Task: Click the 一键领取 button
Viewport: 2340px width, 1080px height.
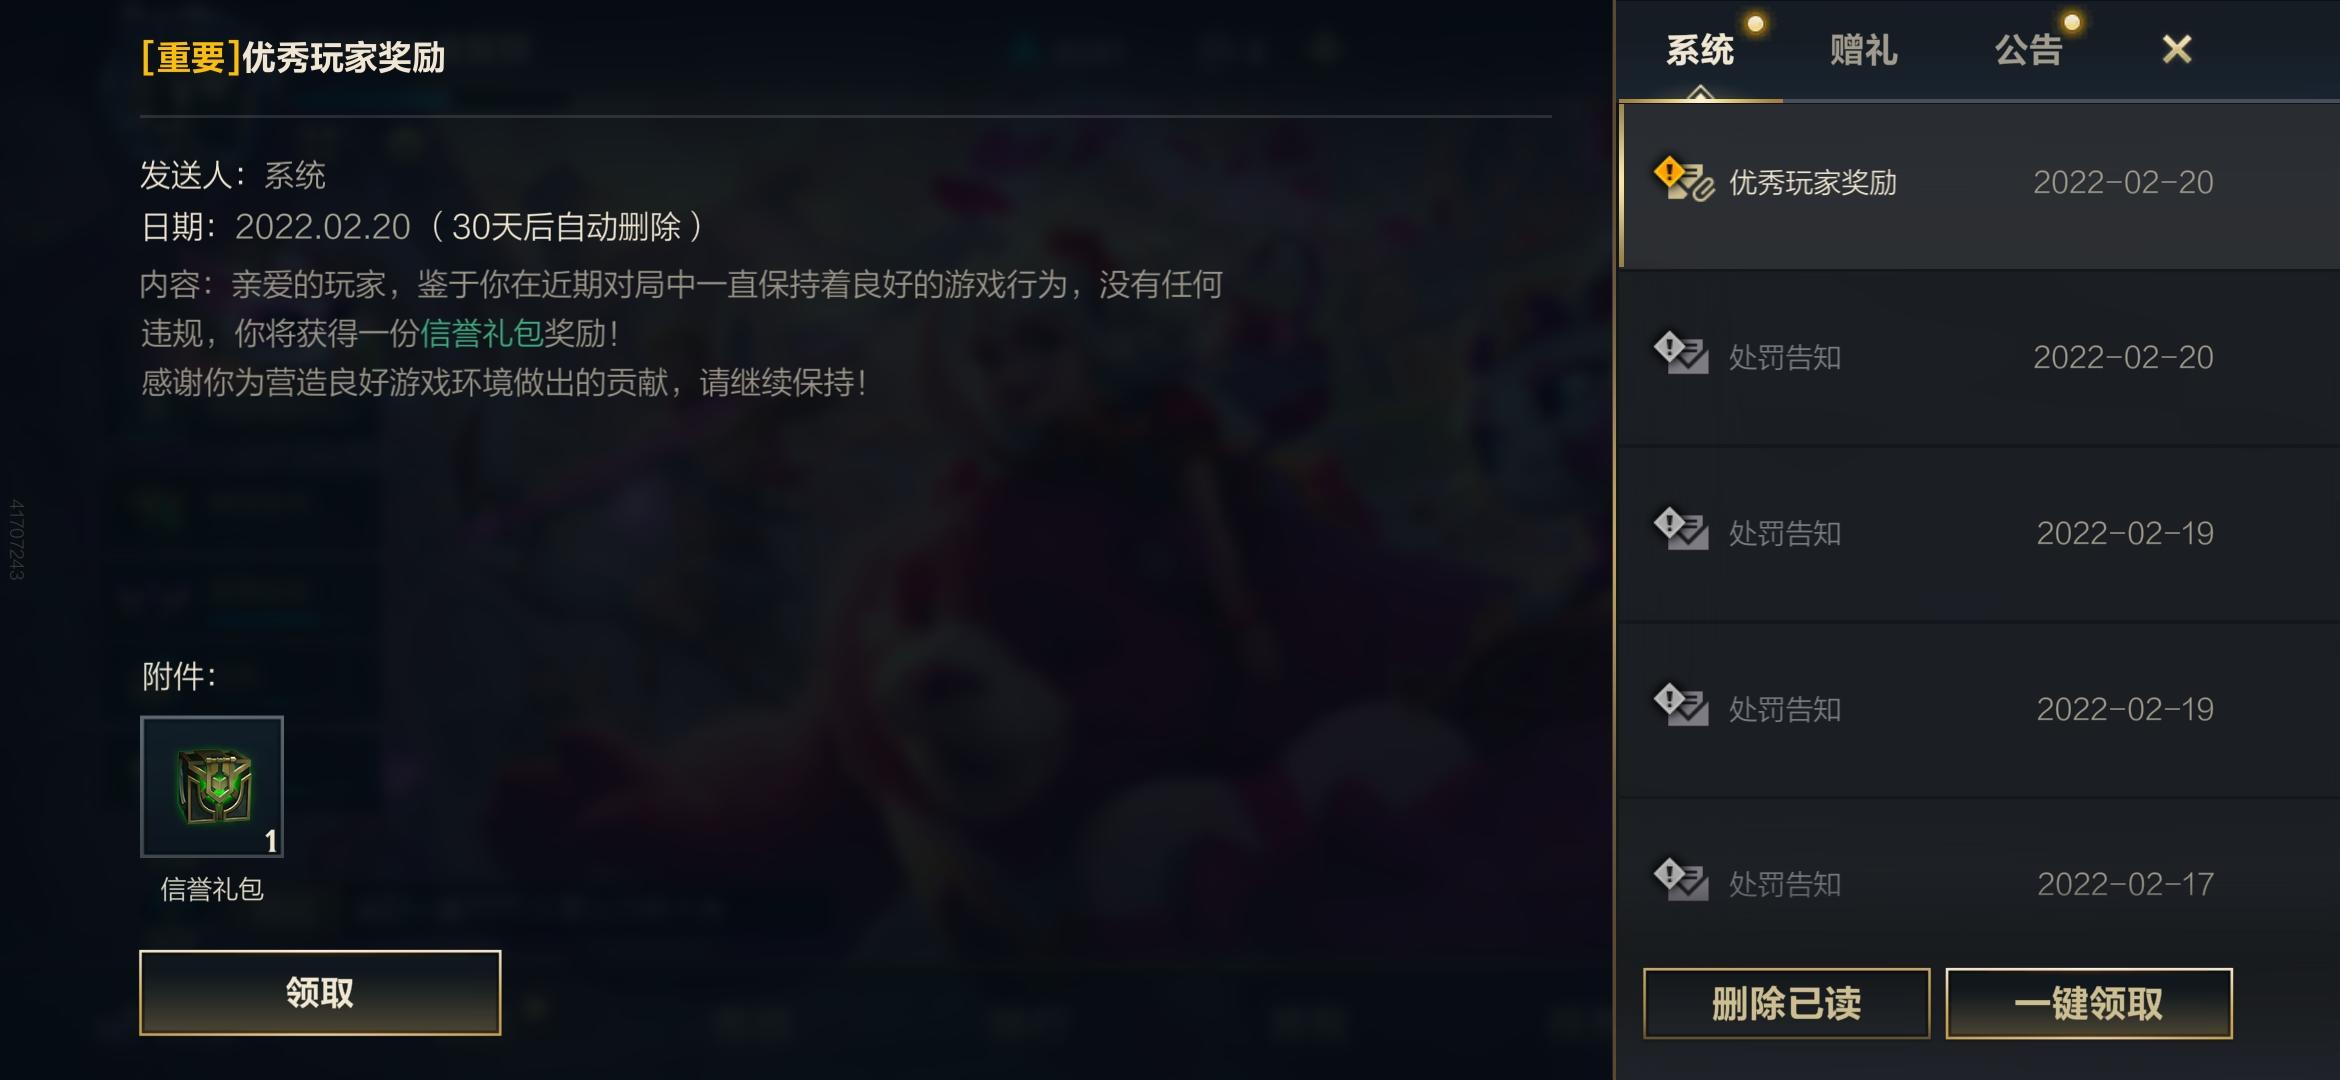Action: [x=2089, y=1003]
